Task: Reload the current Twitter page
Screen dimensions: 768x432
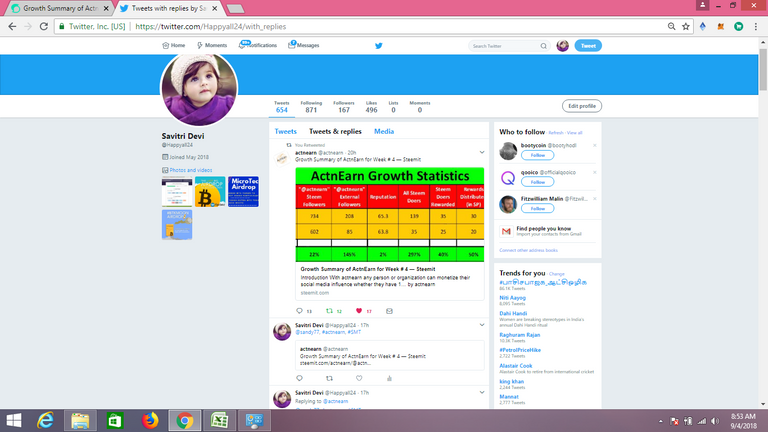Action: (x=44, y=26)
